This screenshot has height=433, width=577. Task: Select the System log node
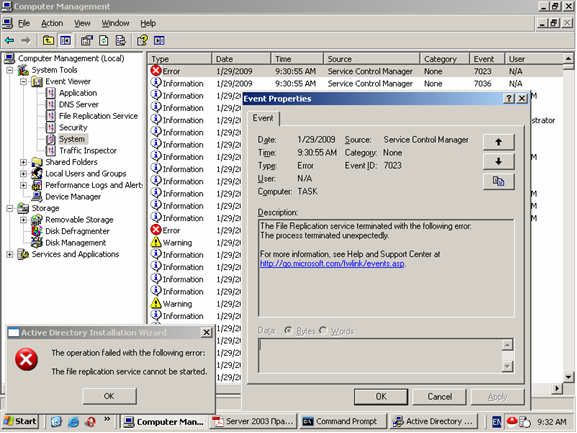[72, 139]
